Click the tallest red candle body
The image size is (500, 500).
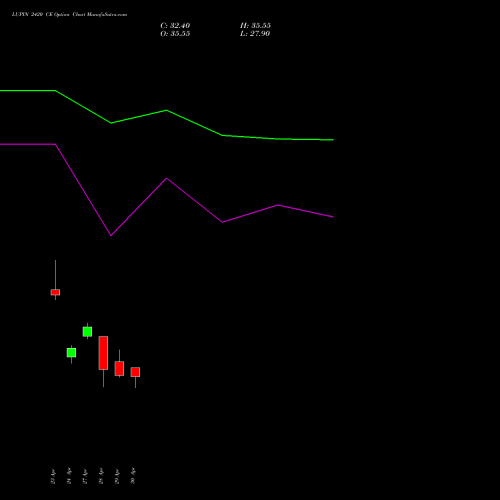(103, 353)
